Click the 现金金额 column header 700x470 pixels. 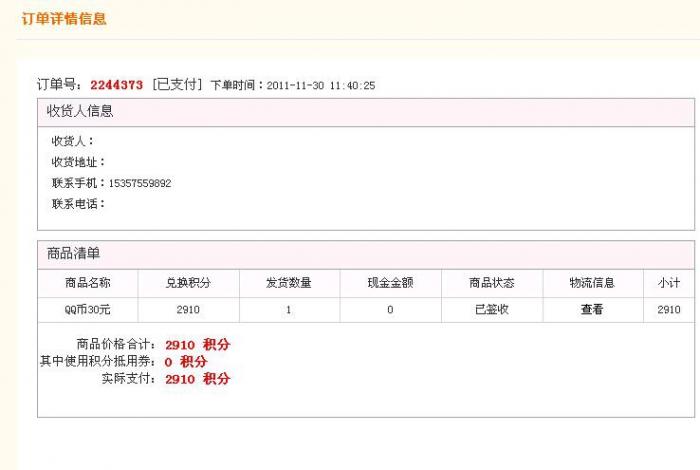[x=390, y=283]
